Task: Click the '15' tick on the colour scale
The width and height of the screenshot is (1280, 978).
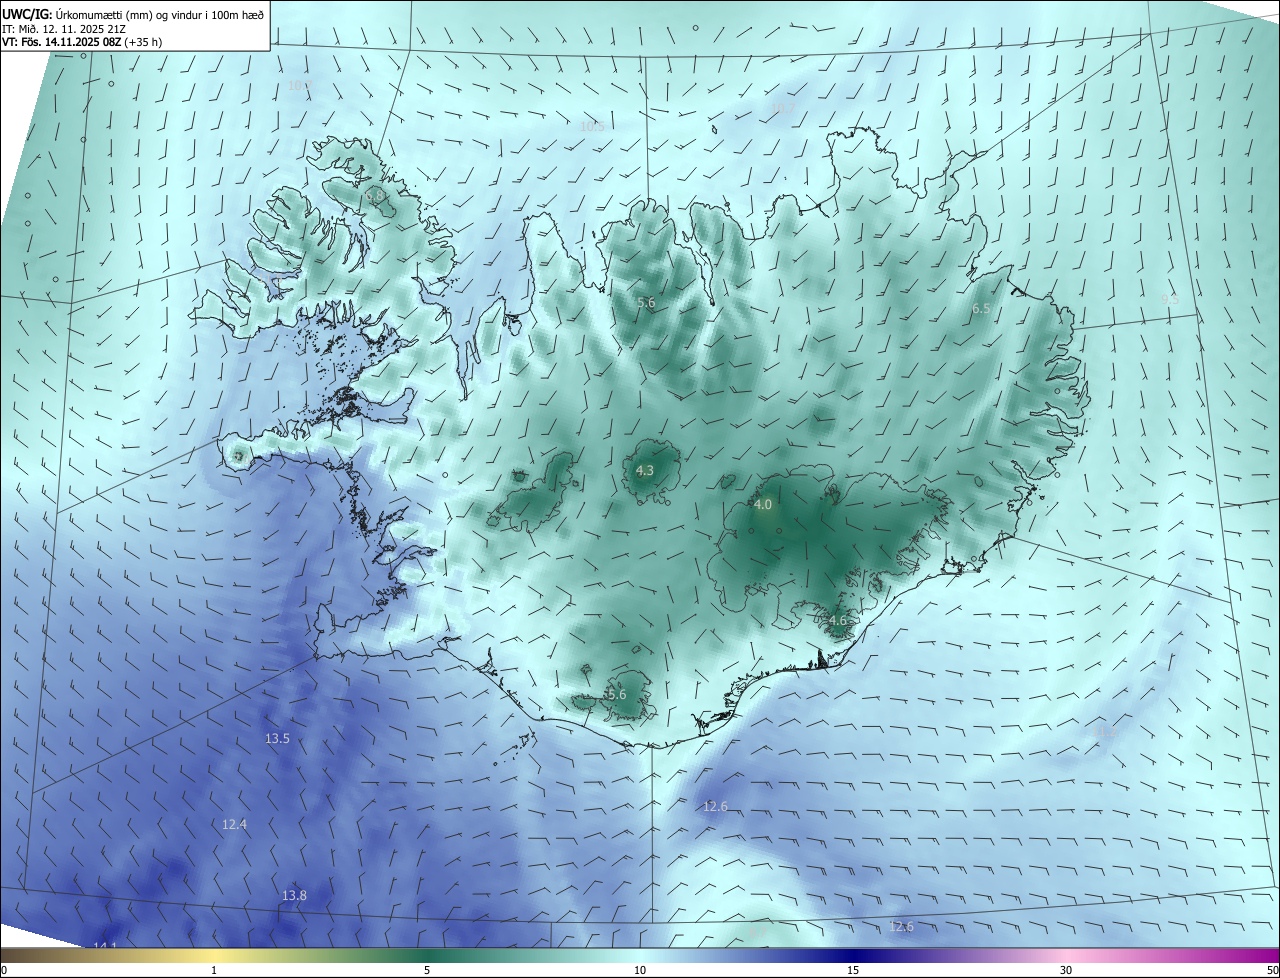Action: click(853, 970)
